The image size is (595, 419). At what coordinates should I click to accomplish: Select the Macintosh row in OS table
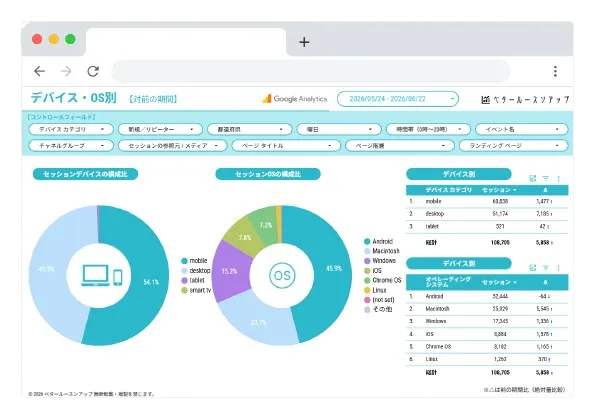pos(487,309)
